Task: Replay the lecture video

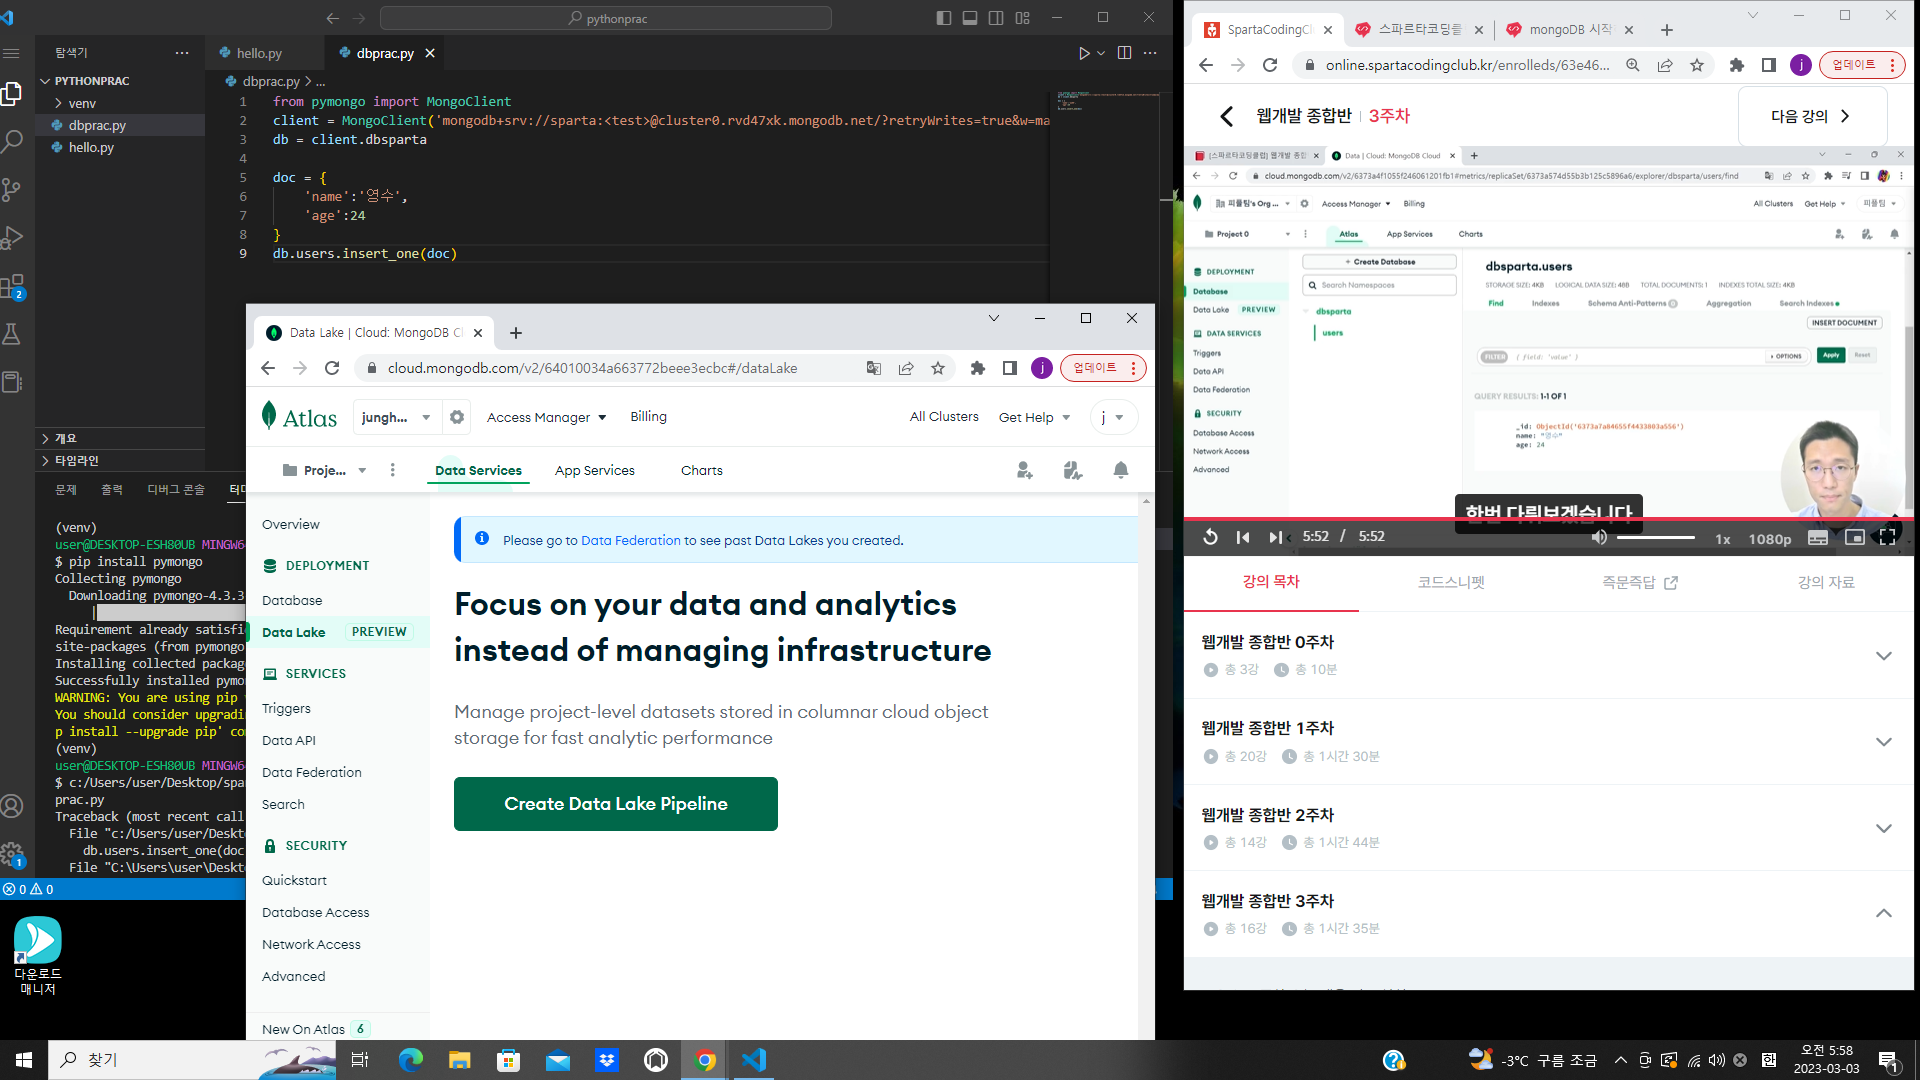Action: click(1210, 537)
